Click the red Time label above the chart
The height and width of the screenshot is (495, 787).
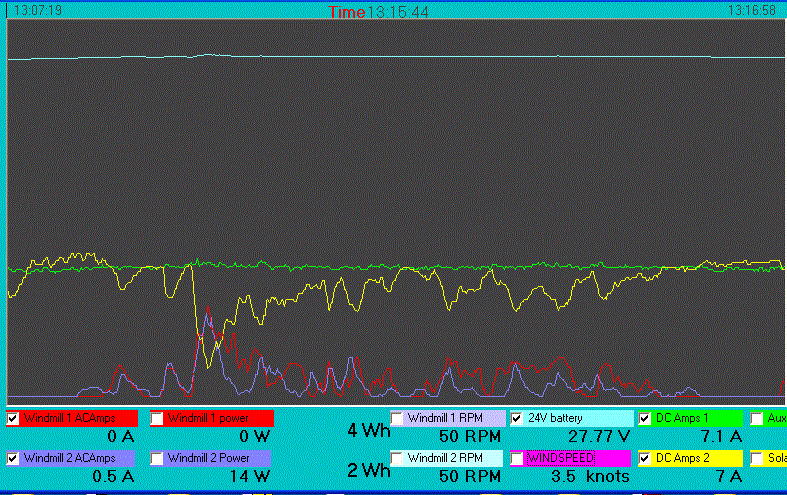tap(347, 12)
